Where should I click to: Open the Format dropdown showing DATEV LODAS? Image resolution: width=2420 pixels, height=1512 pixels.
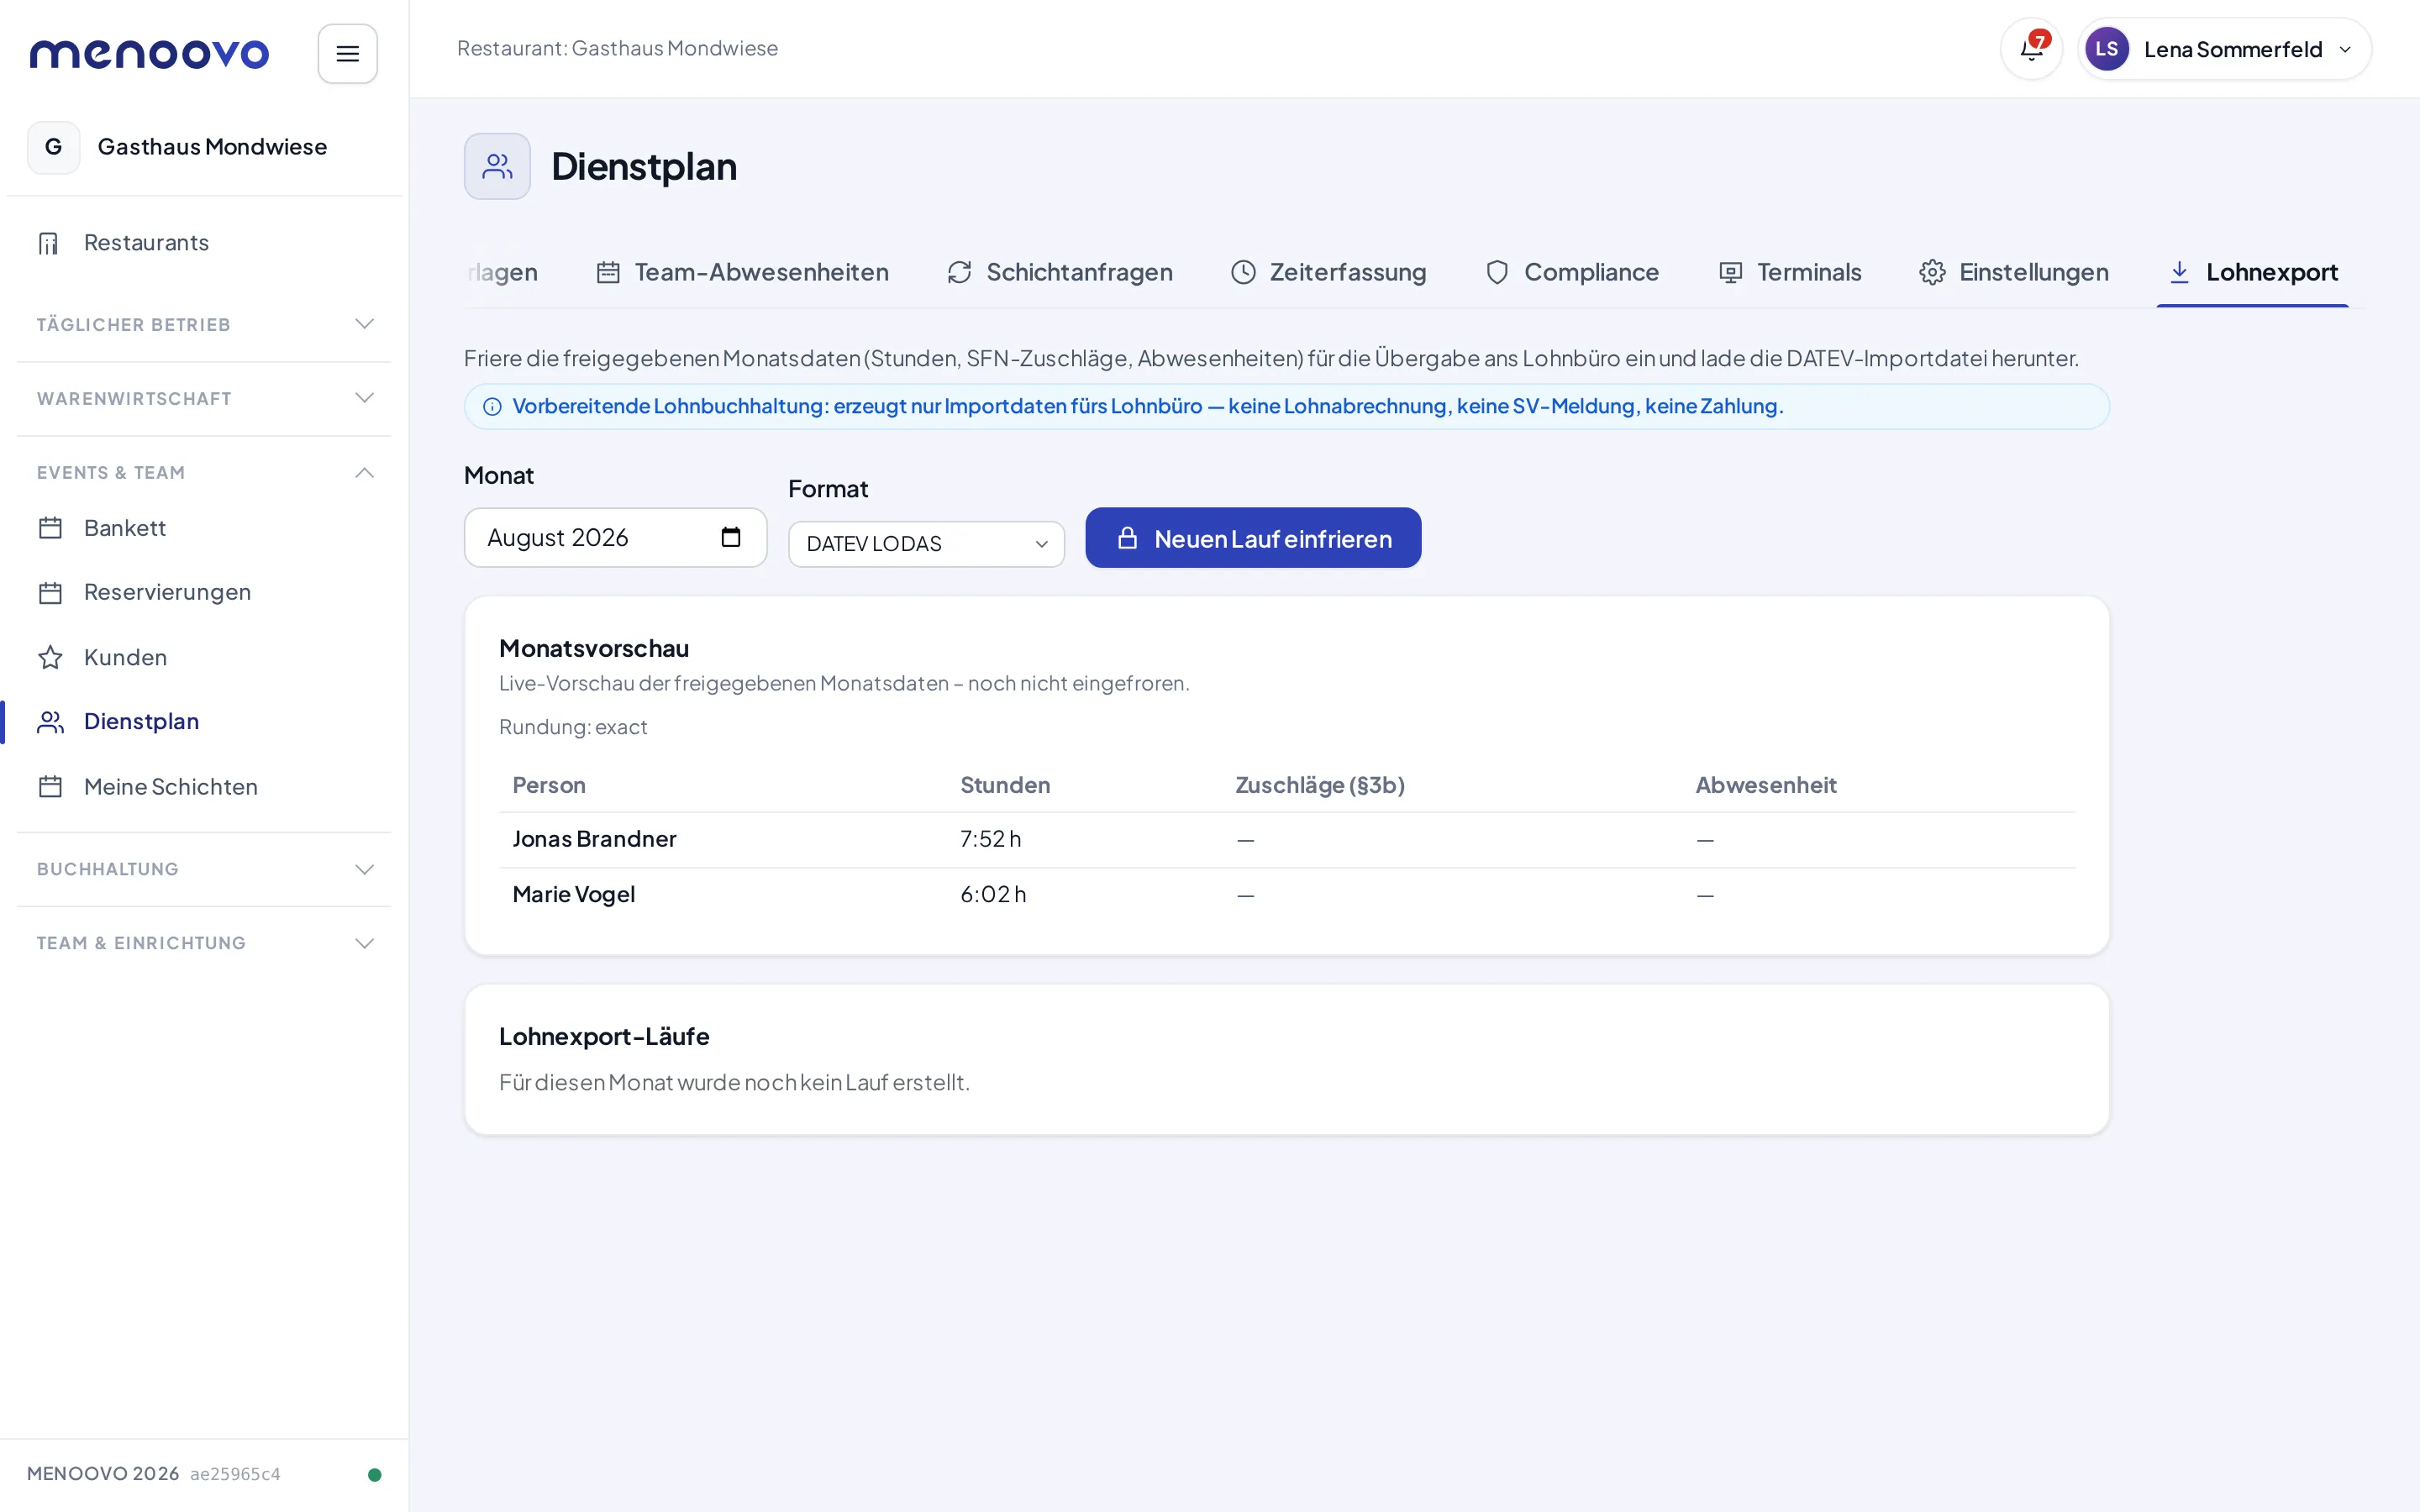coord(926,544)
